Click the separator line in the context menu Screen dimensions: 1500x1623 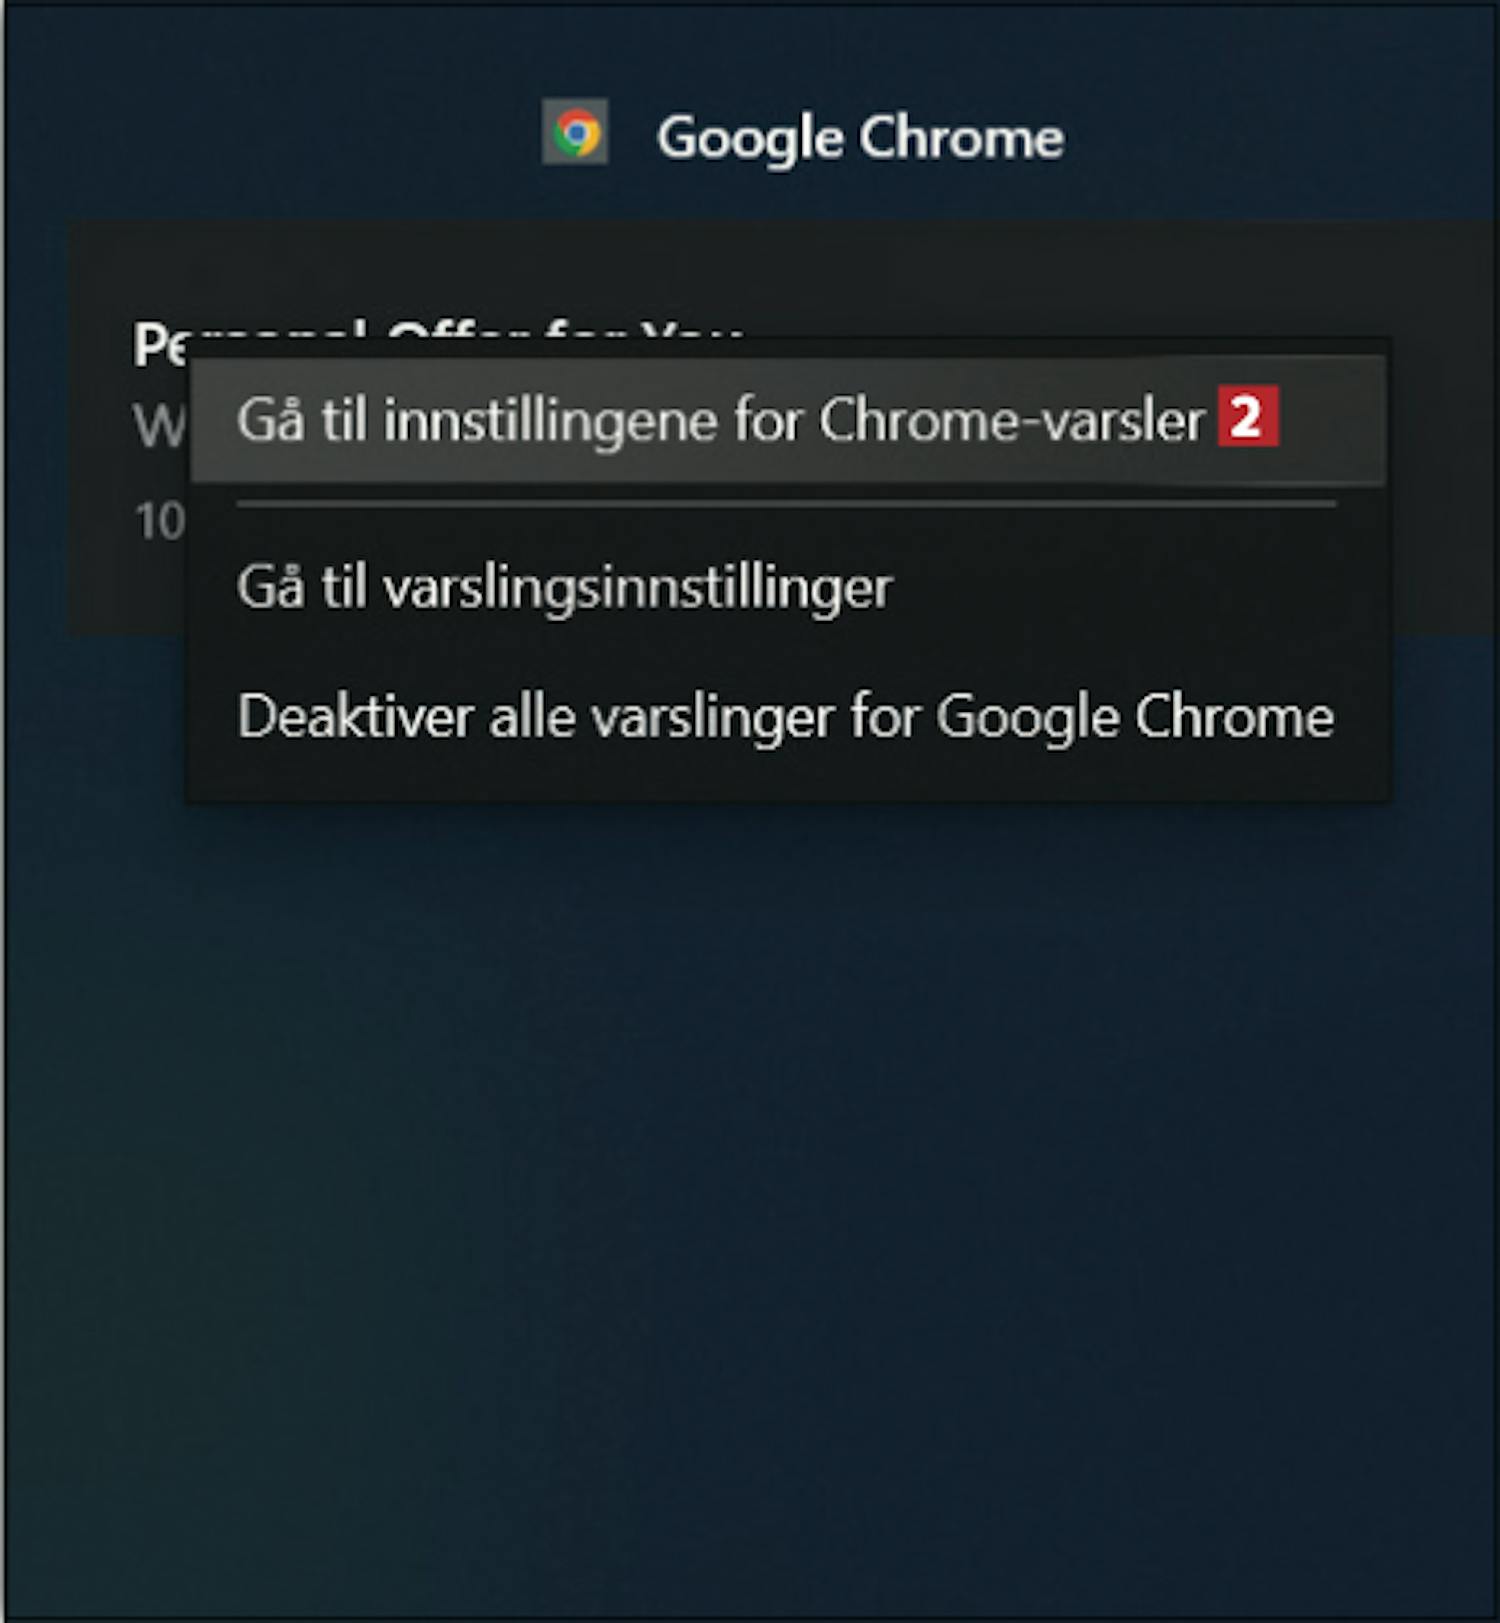(x=786, y=504)
